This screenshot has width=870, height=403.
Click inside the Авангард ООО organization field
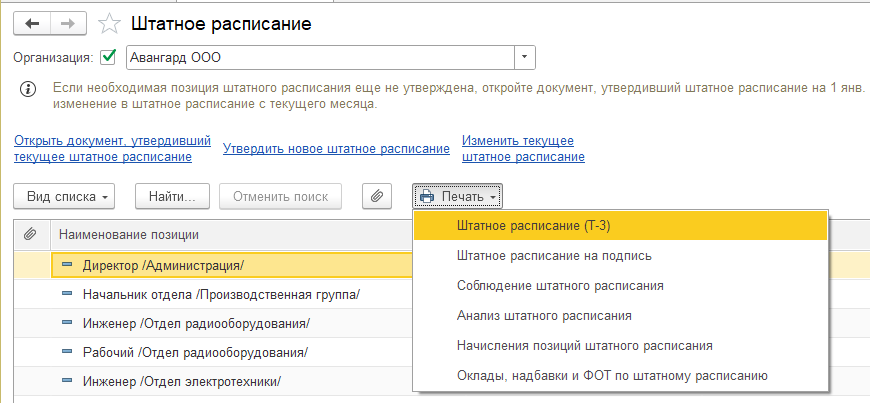pyautogui.click(x=321, y=57)
